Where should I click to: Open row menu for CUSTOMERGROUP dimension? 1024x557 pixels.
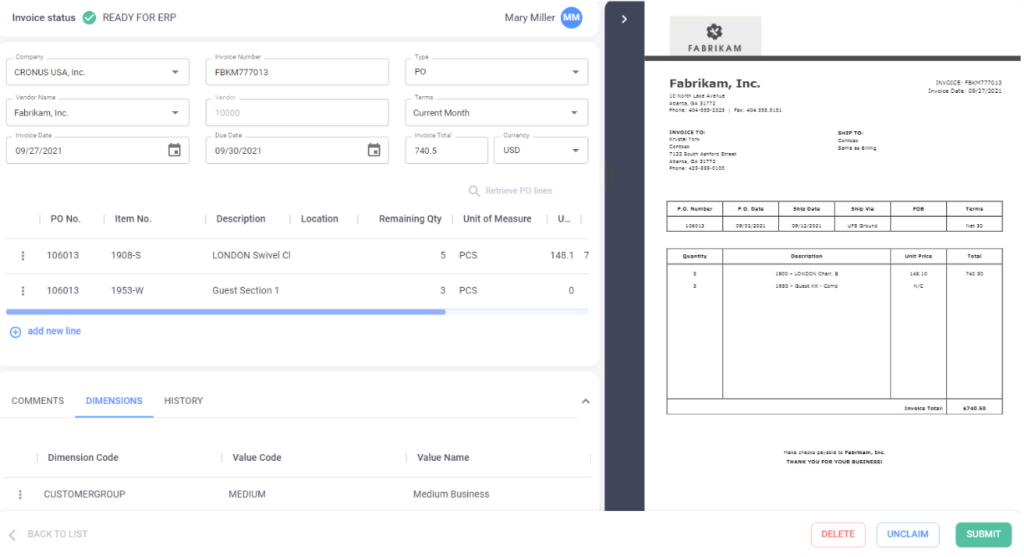click(20, 494)
